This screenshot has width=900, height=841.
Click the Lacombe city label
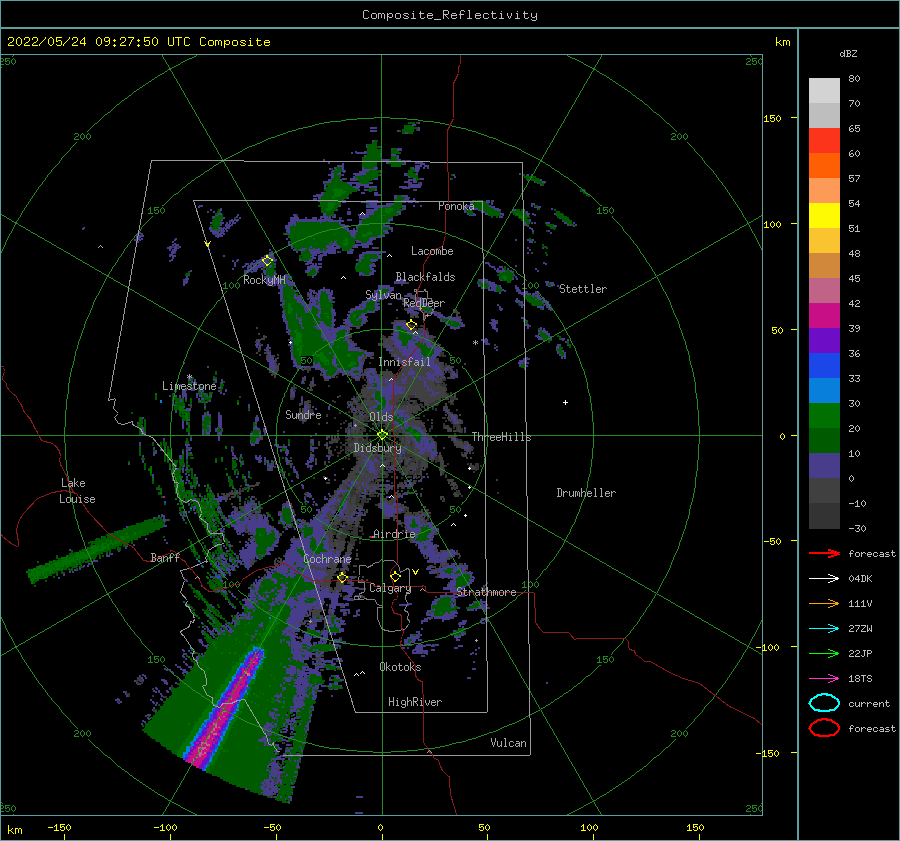[432, 251]
